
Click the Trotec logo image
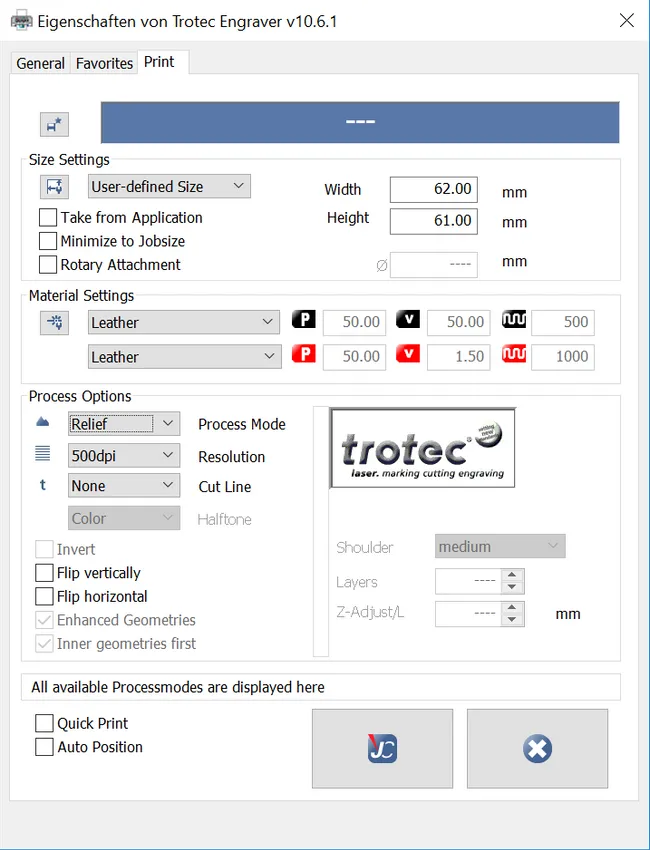(x=422, y=448)
